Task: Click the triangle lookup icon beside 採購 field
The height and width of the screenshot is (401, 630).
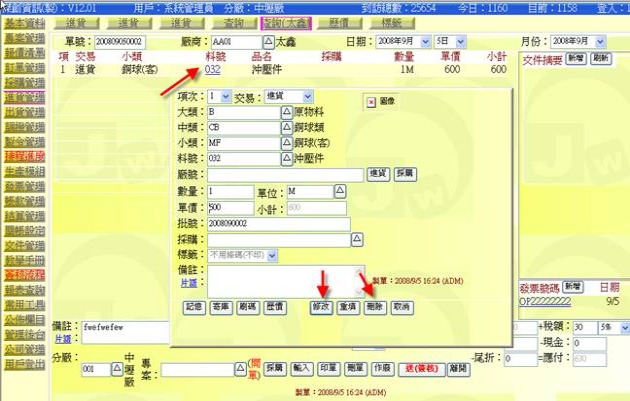Action: (358, 239)
